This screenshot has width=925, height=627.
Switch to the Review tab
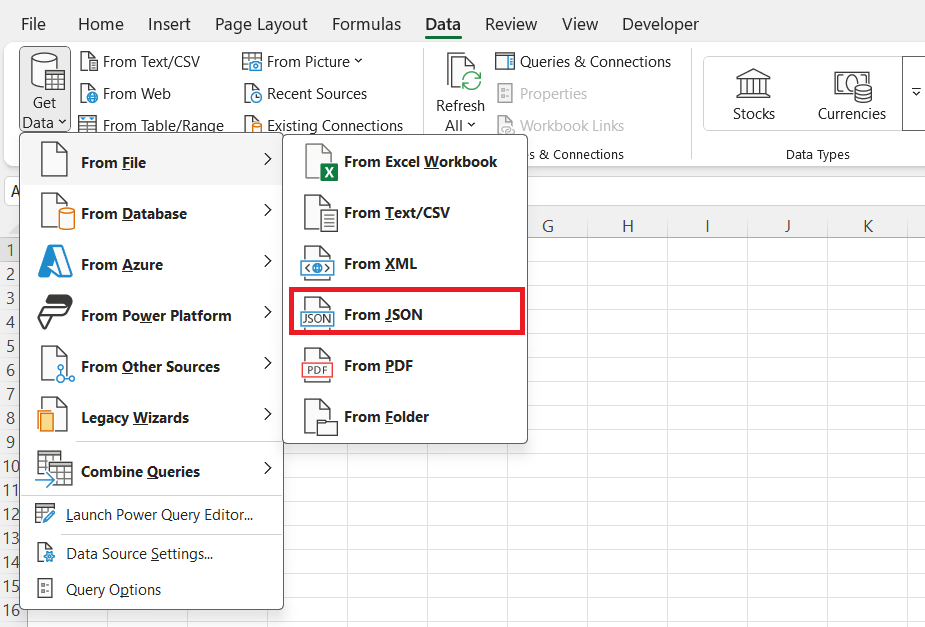pyautogui.click(x=511, y=24)
